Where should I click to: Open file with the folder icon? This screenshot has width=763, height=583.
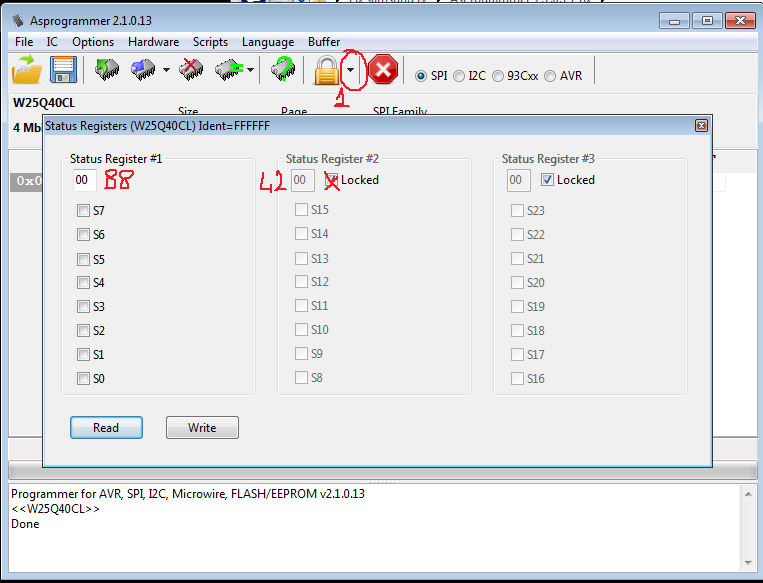click(27, 70)
